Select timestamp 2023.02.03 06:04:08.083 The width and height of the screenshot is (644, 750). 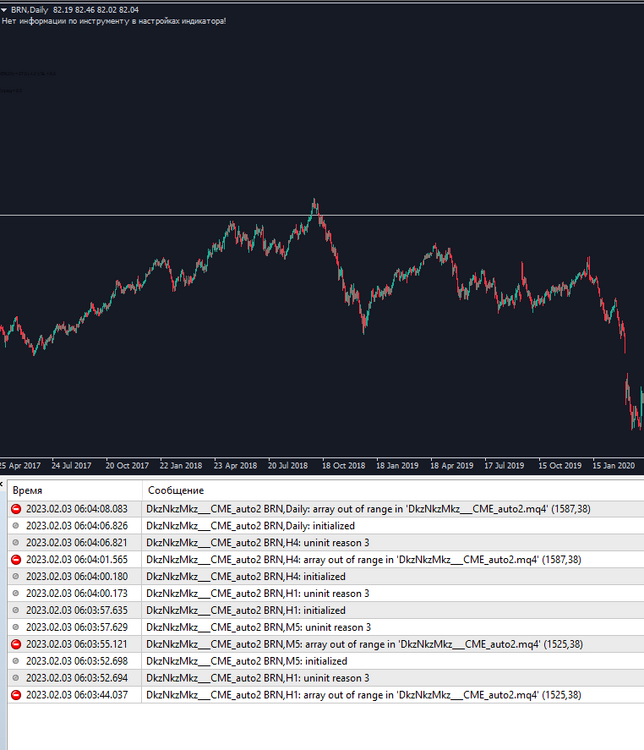click(x=77, y=509)
